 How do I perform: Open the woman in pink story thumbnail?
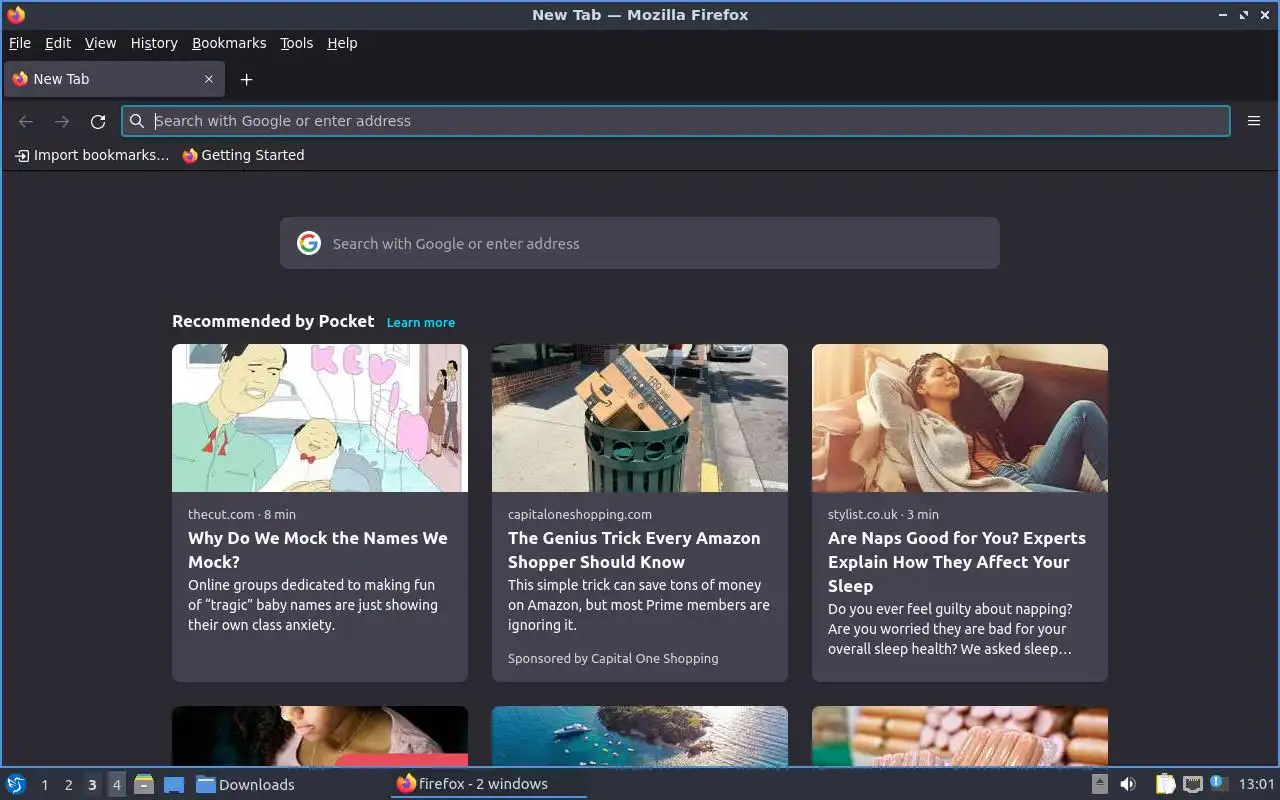[x=320, y=736]
